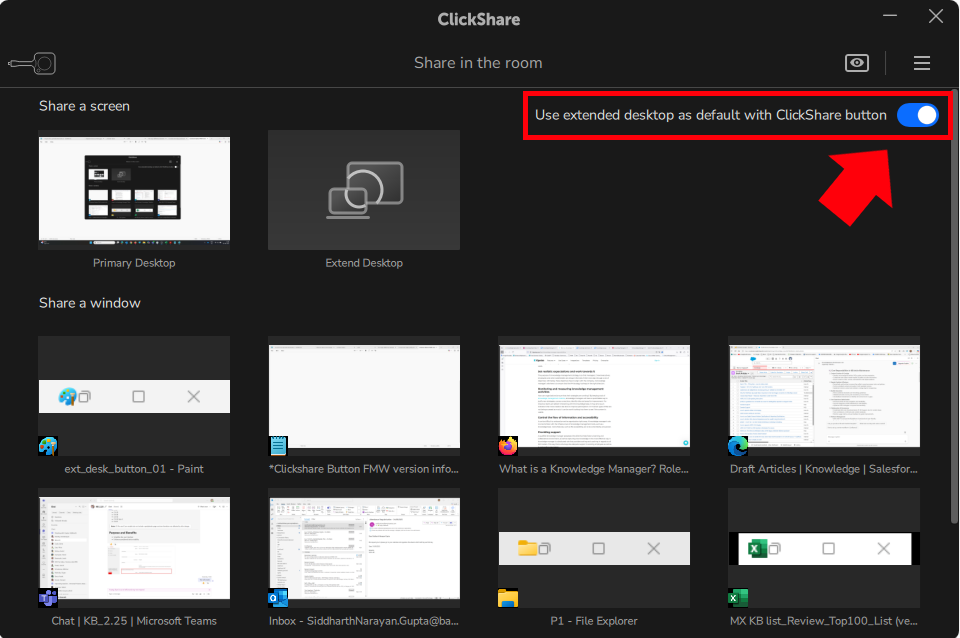
Task: Click the vertical scrollbar on right
Action: coord(954,300)
